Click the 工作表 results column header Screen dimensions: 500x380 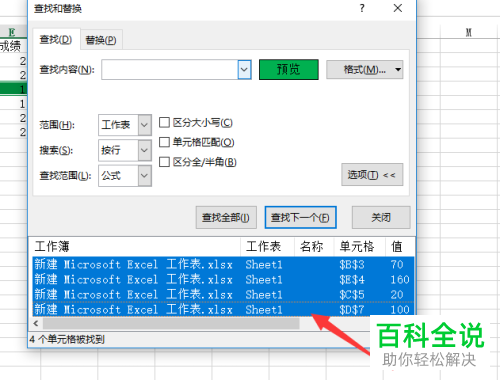click(x=267, y=247)
